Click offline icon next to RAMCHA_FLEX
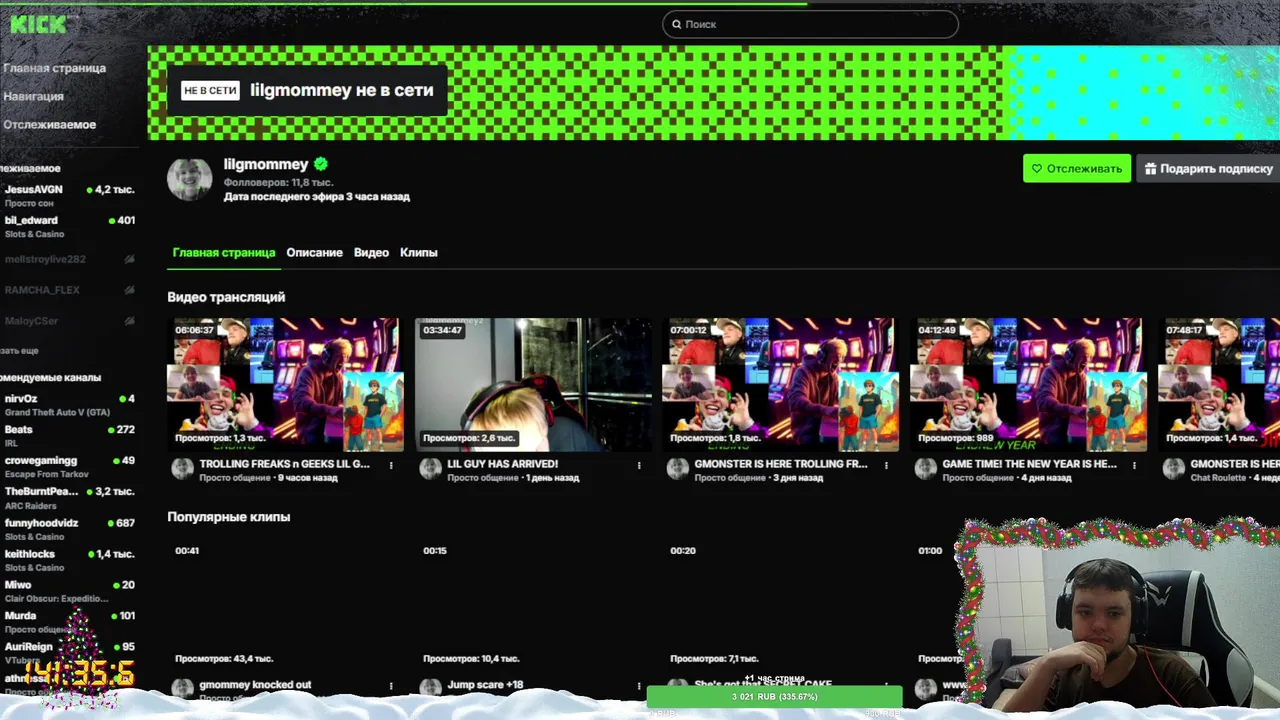 (129, 290)
